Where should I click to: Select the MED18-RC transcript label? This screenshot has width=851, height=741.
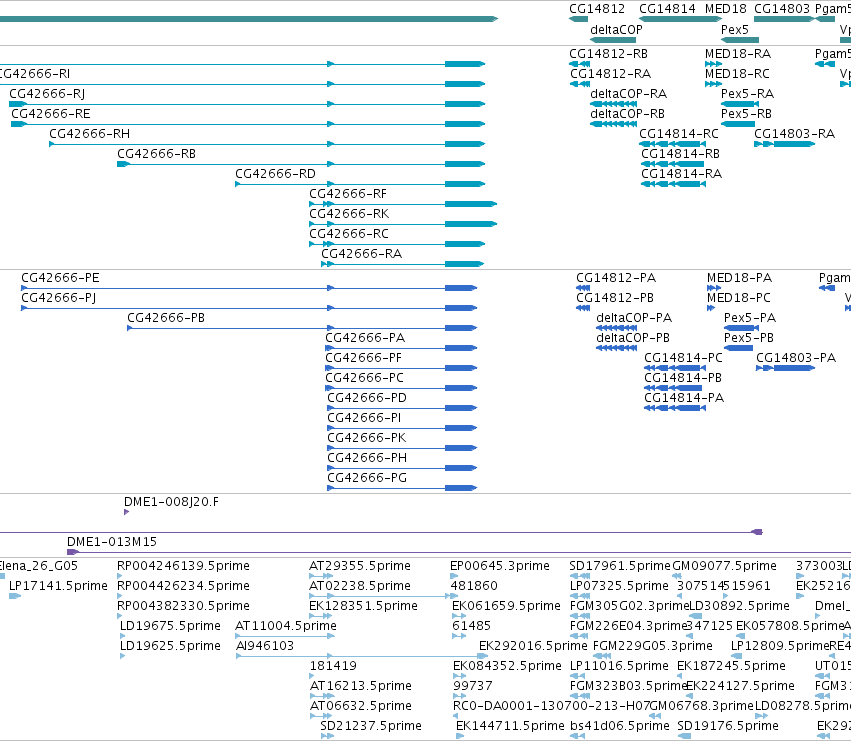pyautogui.click(x=737, y=74)
